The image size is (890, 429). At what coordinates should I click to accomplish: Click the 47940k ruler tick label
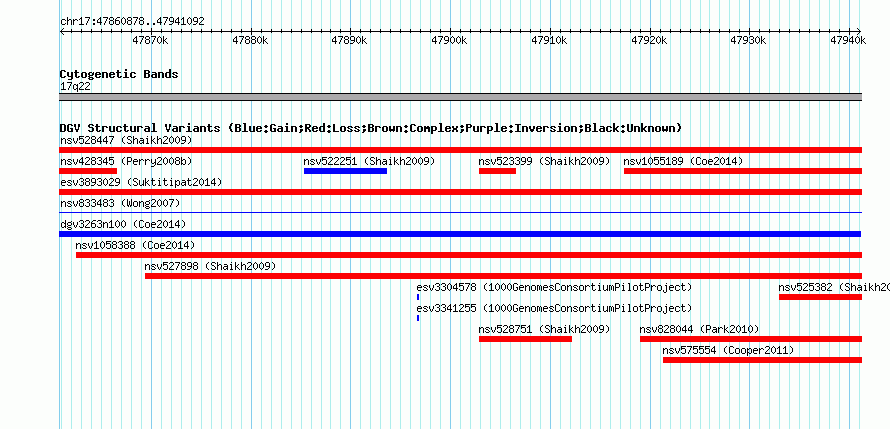click(x=848, y=40)
